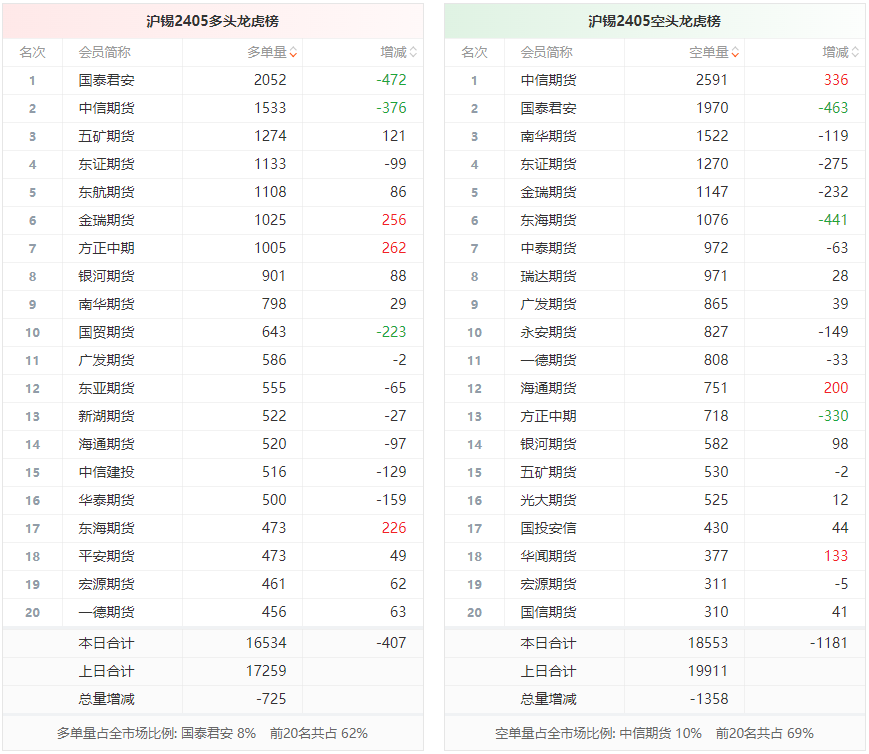Click green short change value -441
The width and height of the screenshot is (869, 754).
tap(833, 220)
